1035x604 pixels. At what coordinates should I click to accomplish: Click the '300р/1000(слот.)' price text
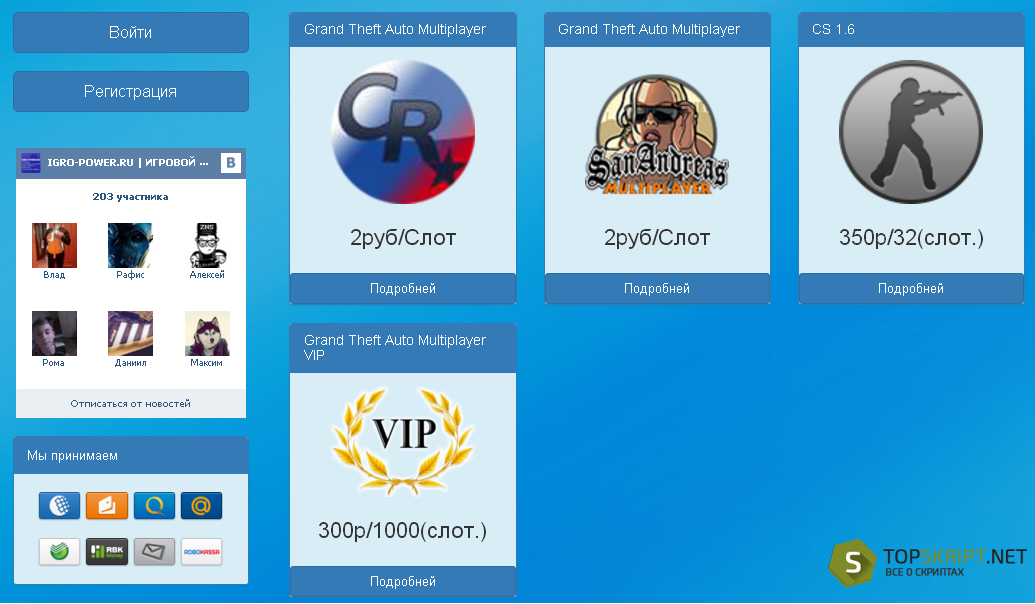403,530
